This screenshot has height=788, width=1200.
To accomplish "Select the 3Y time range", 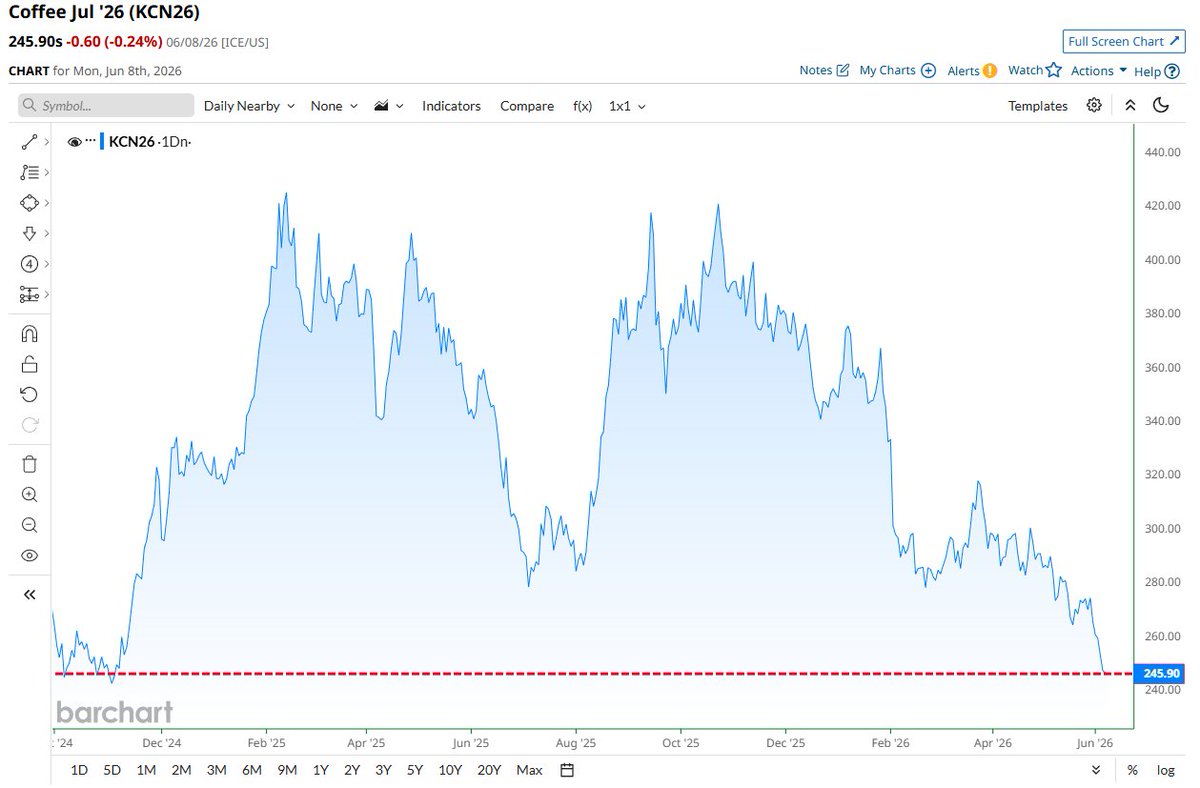I will (x=383, y=770).
